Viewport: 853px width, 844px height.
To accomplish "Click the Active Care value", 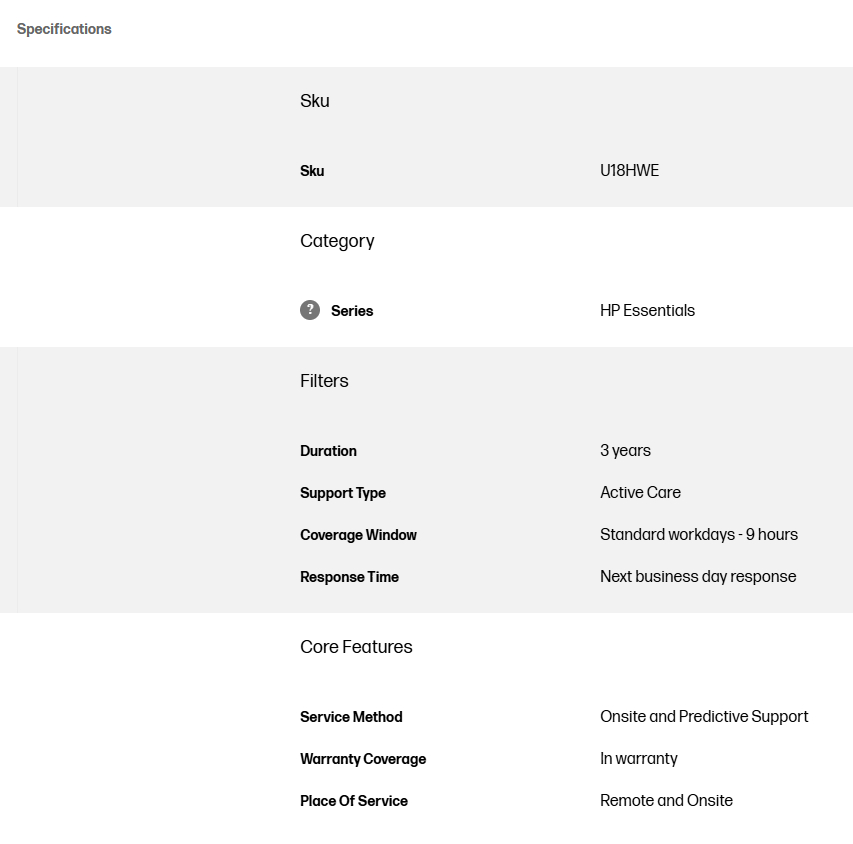I will tap(640, 492).
